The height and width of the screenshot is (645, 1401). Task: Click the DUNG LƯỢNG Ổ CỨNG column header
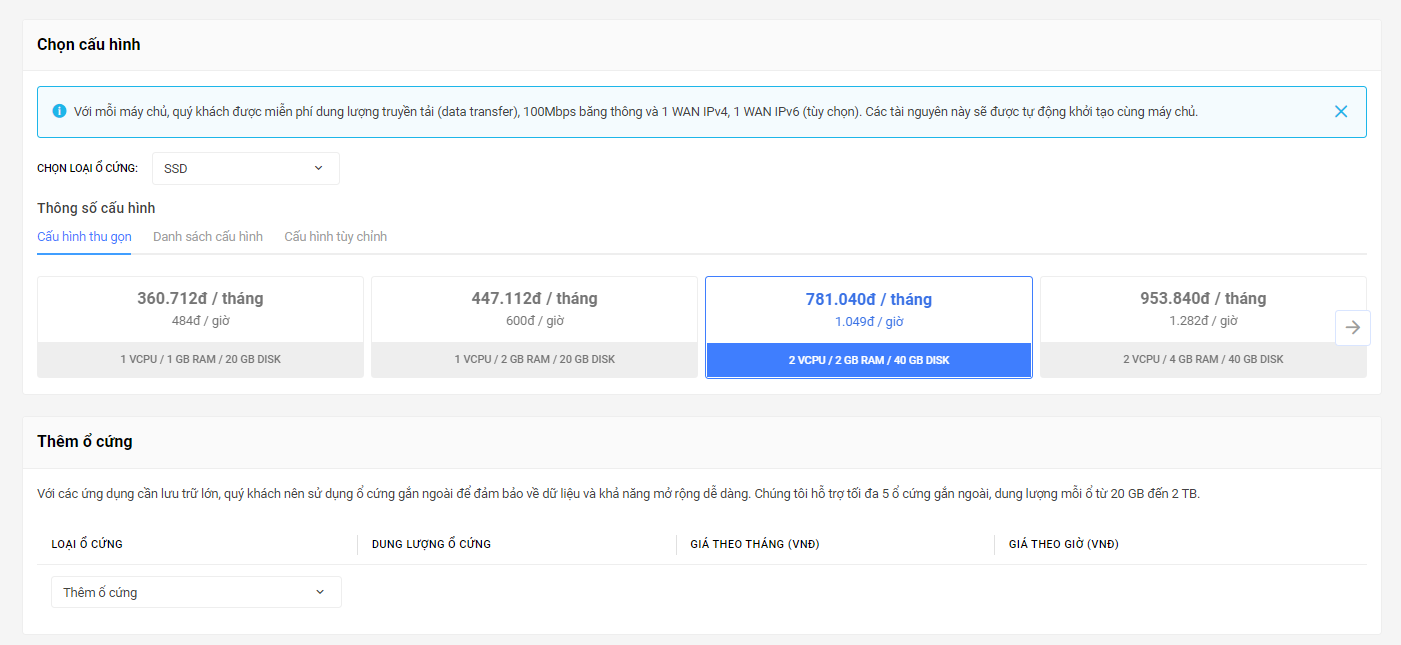pyautogui.click(x=431, y=544)
